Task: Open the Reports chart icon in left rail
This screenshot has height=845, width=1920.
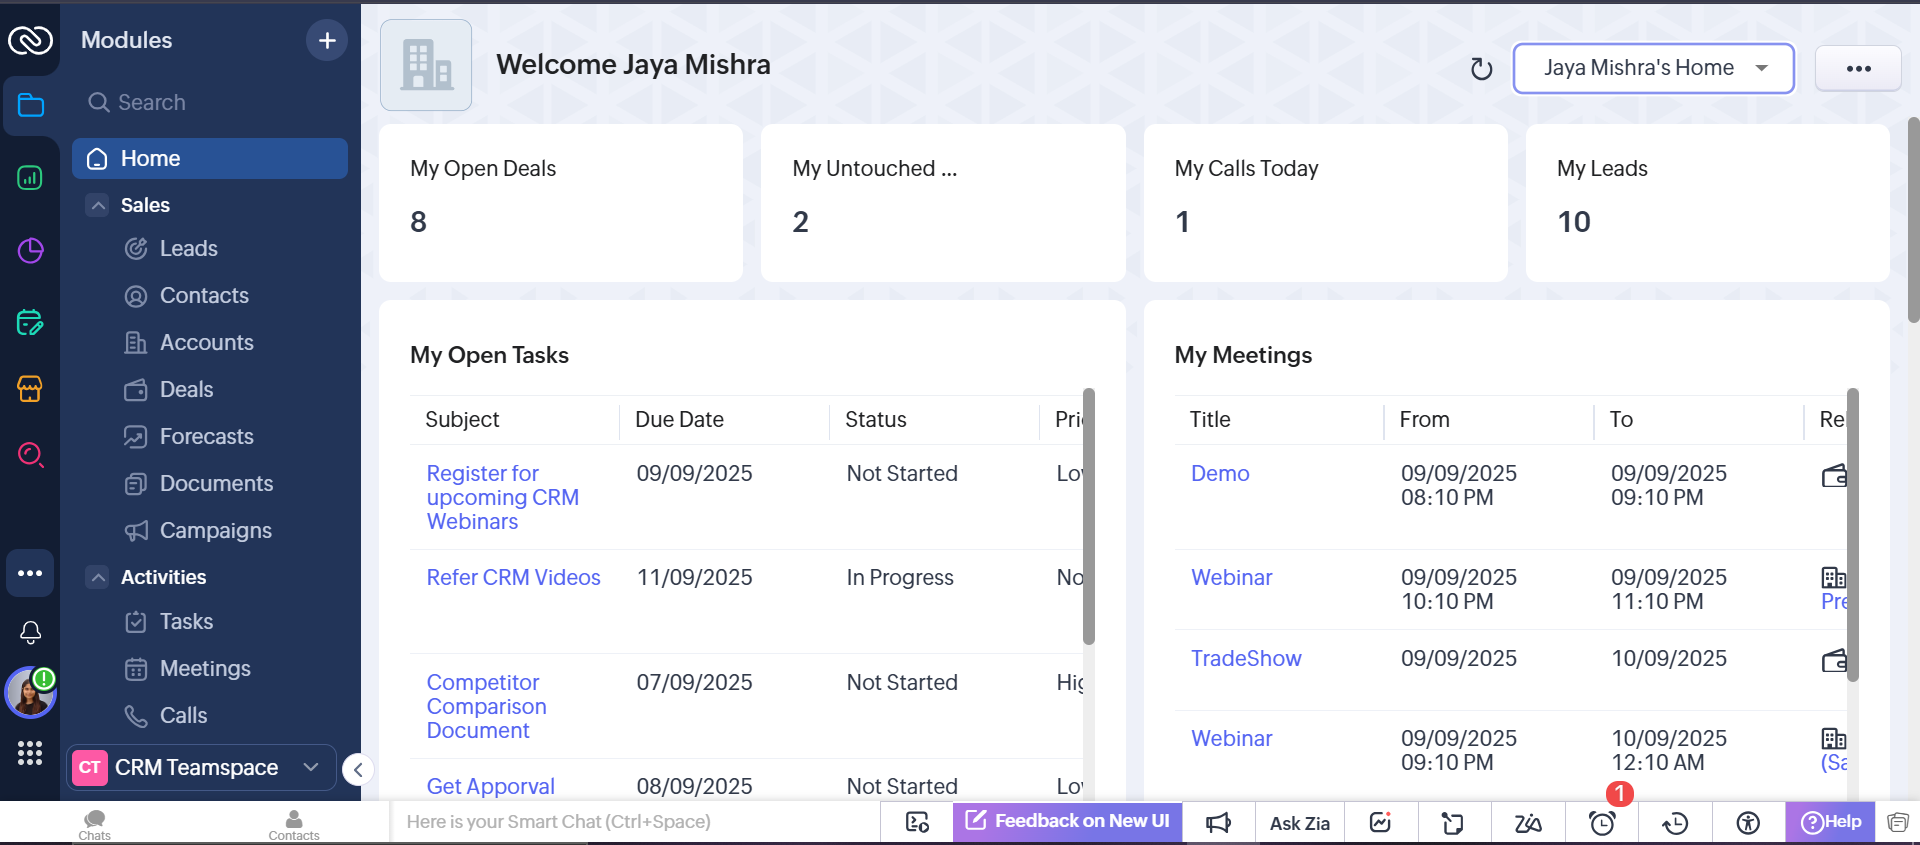Action: [x=30, y=178]
